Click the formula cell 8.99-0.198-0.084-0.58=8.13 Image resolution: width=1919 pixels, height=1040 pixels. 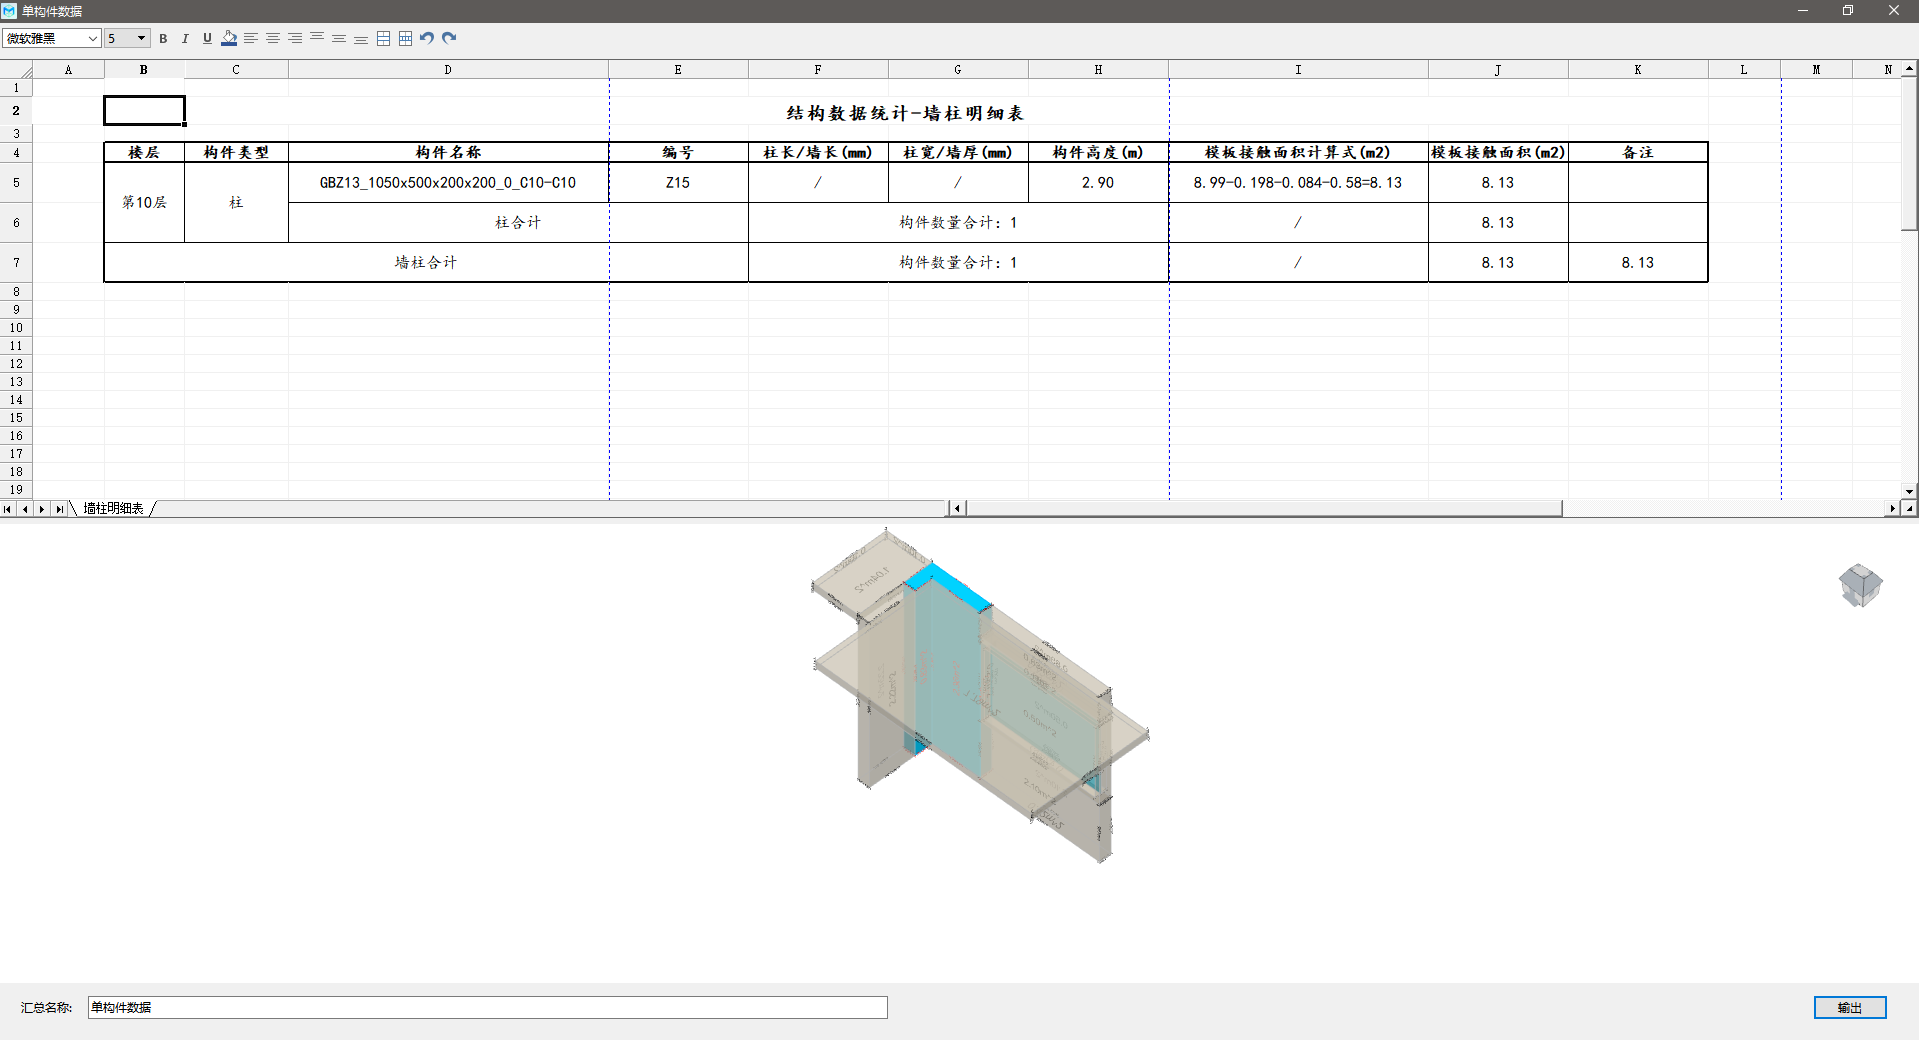(1298, 183)
